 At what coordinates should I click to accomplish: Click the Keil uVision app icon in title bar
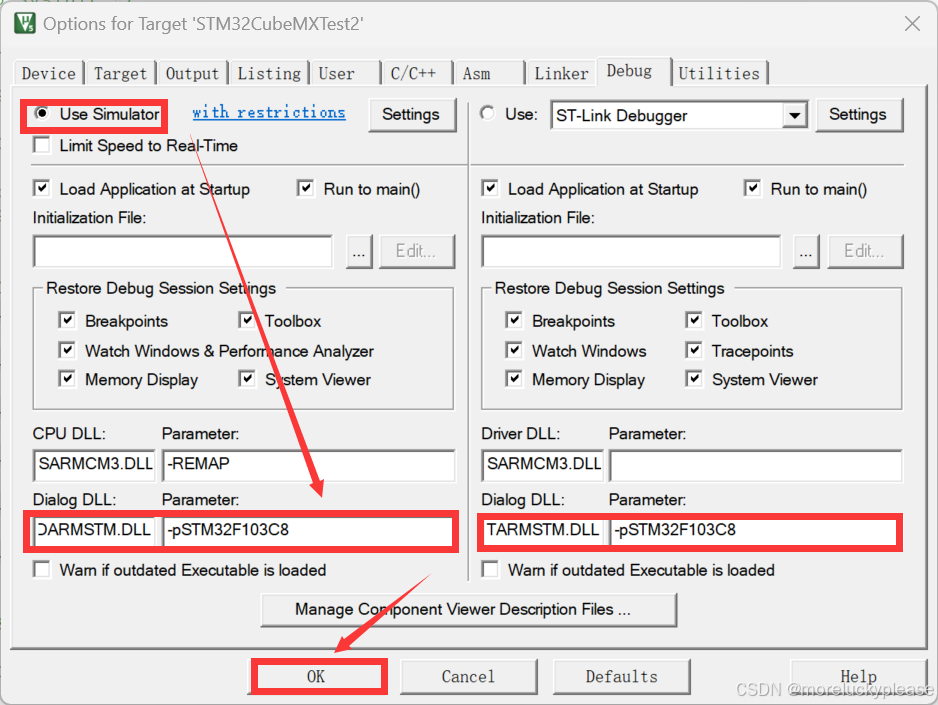coord(25,23)
